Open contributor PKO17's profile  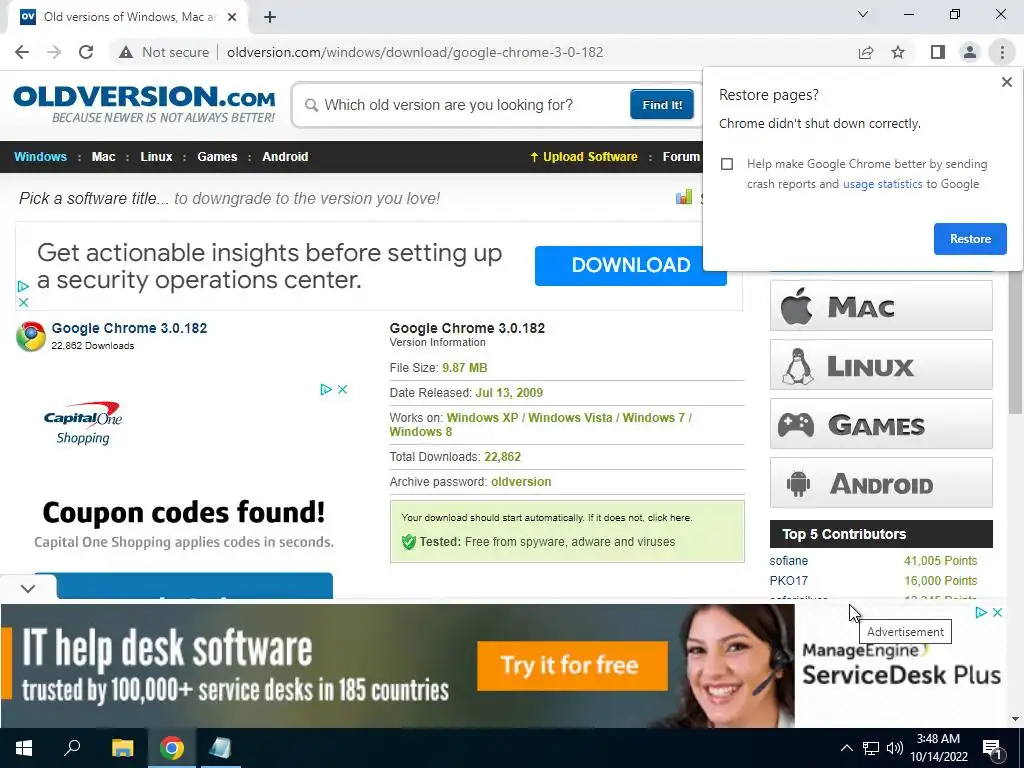[x=788, y=581]
